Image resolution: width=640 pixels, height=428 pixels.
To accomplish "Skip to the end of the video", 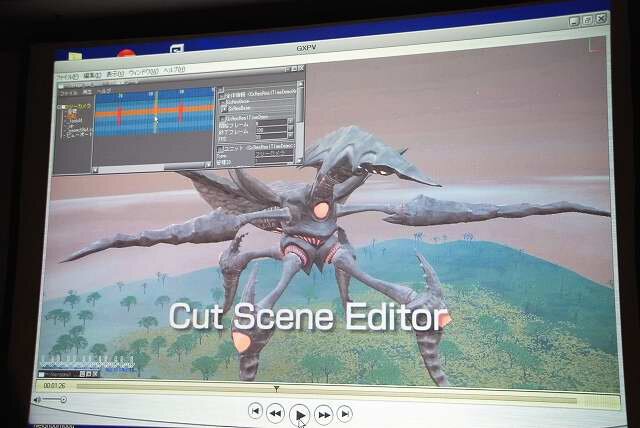I will pyautogui.click(x=344, y=413).
